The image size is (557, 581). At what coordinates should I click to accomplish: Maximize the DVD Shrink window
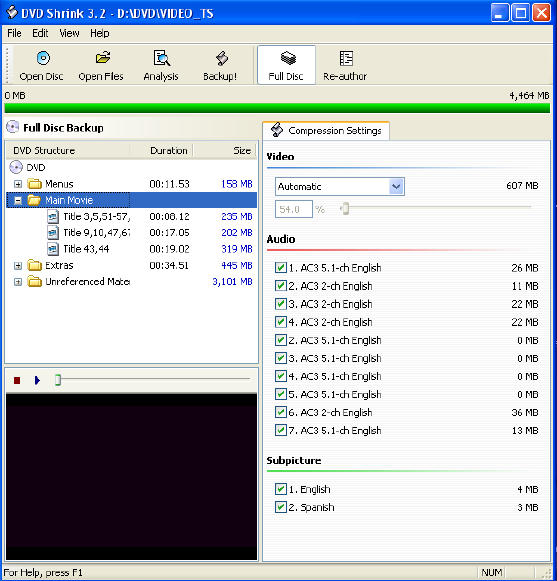pos(521,13)
